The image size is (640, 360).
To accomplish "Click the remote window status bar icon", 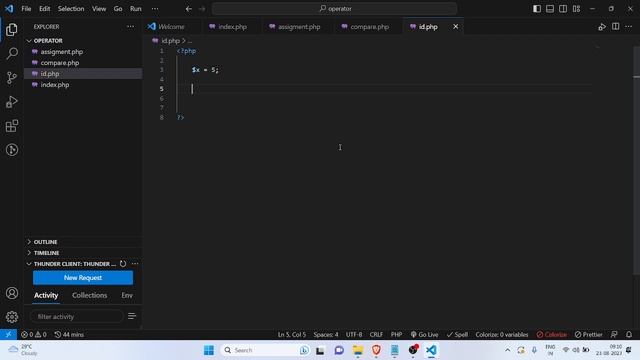I will (8, 334).
